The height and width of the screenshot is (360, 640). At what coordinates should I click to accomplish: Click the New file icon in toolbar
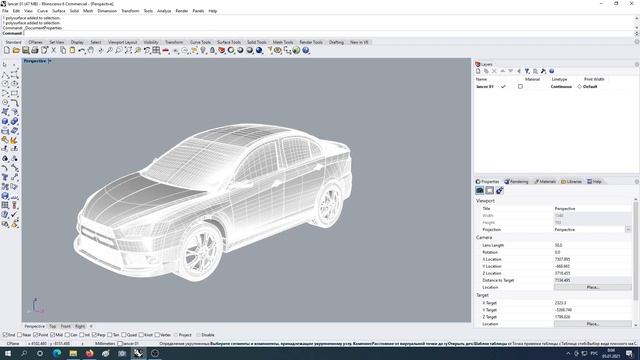[x=7, y=50]
